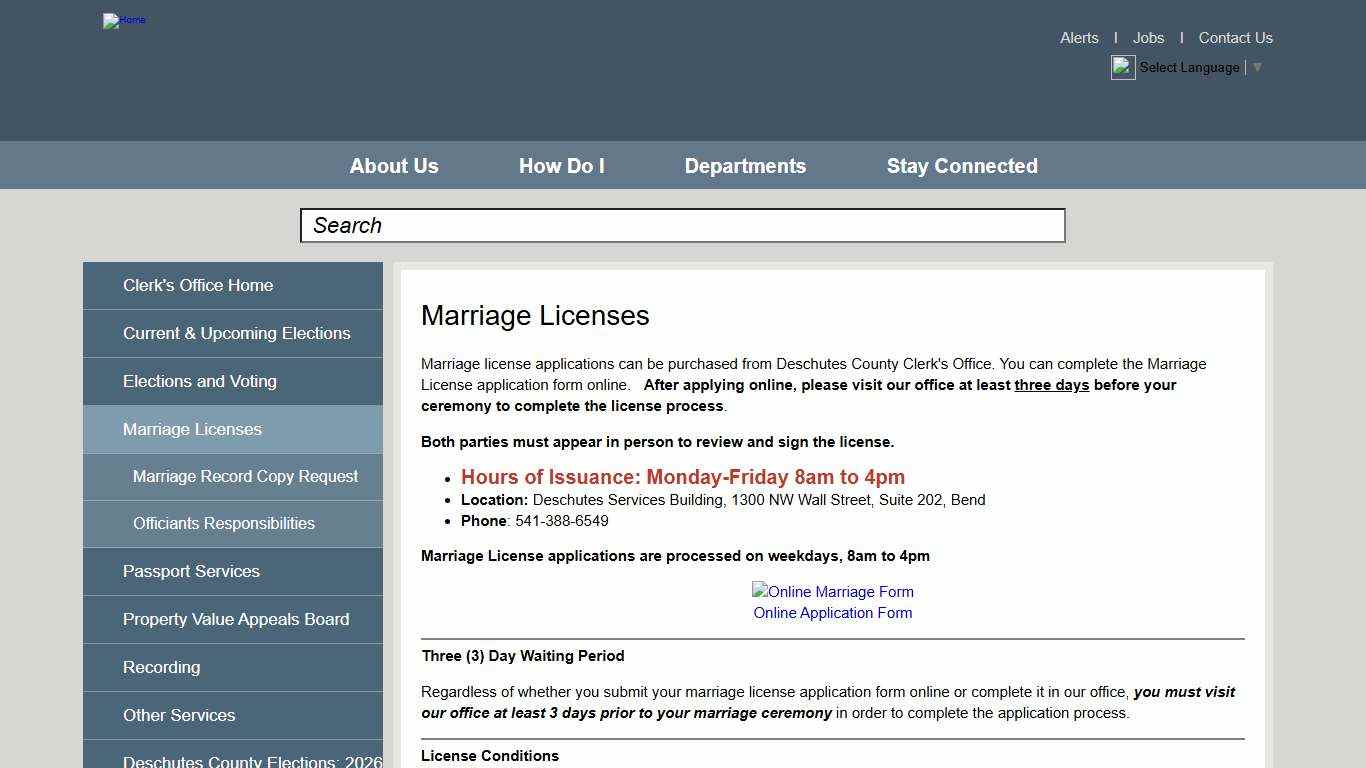Image resolution: width=1366 pixels, height=768 pixels.
Task: Open the About Us menu
Action: point(394,165)
